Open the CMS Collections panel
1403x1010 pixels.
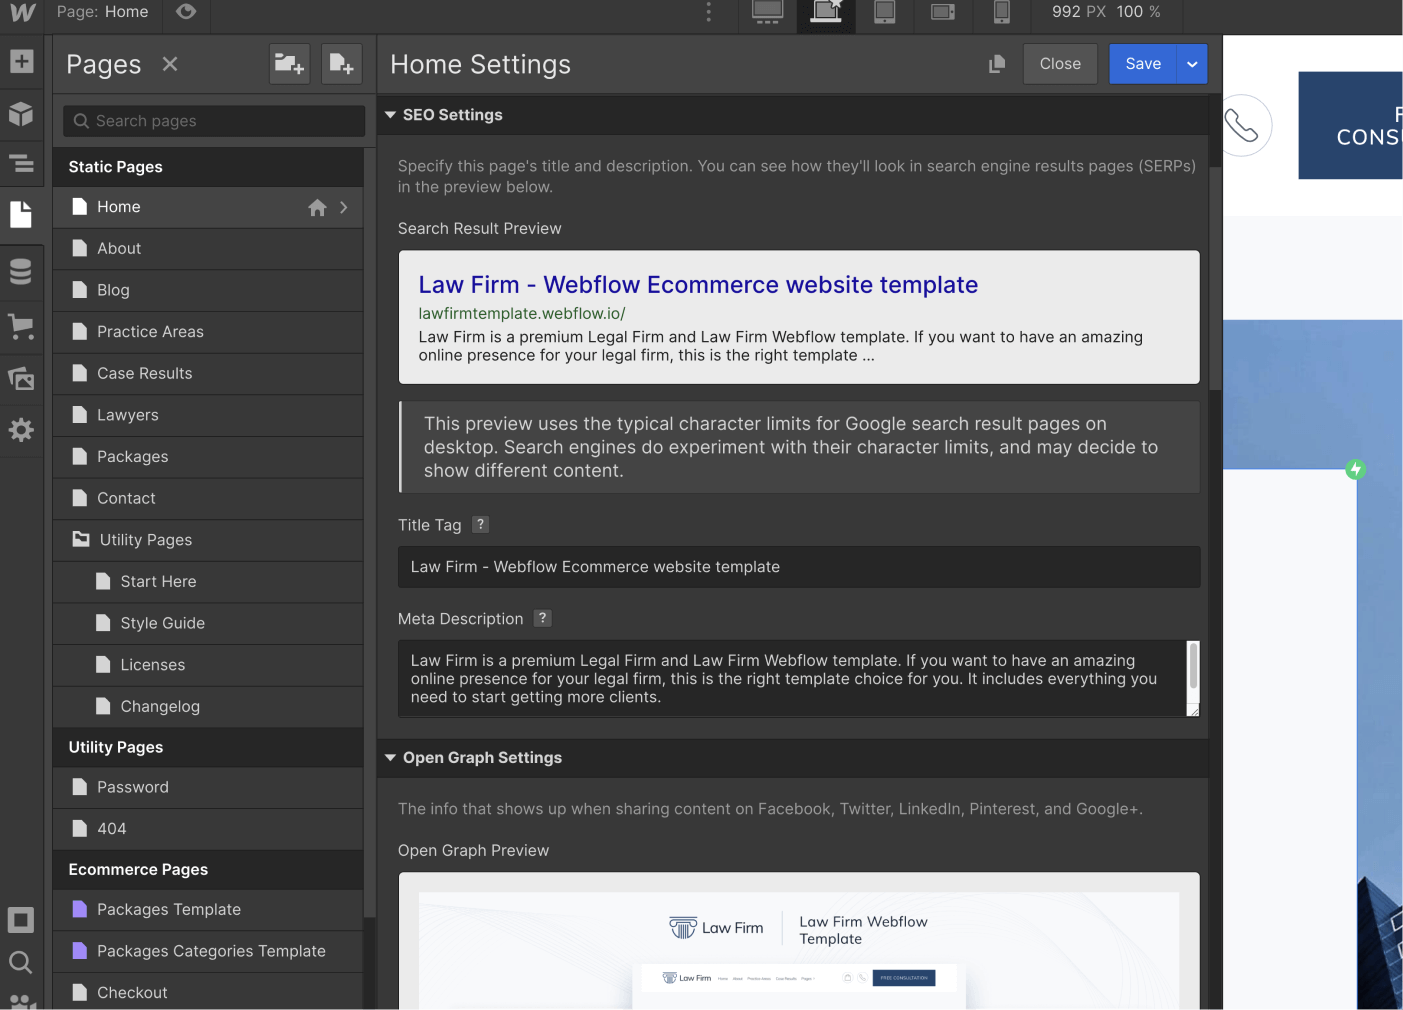pyautogui.click(x=21, y=271)
